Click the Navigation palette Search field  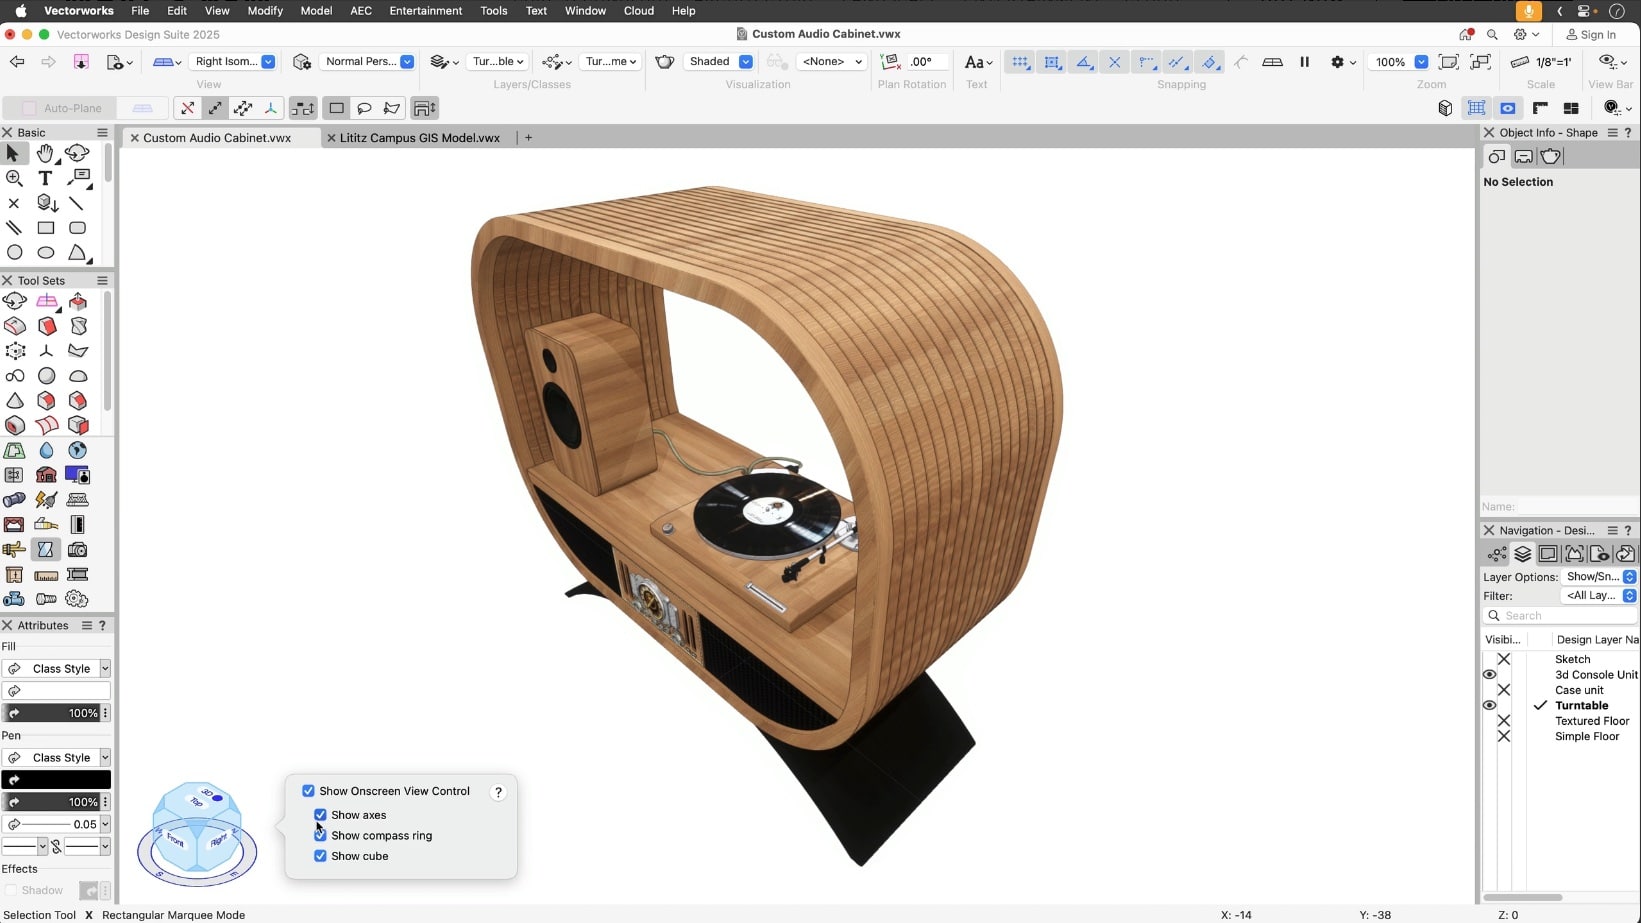click(x=1565, y=616)
